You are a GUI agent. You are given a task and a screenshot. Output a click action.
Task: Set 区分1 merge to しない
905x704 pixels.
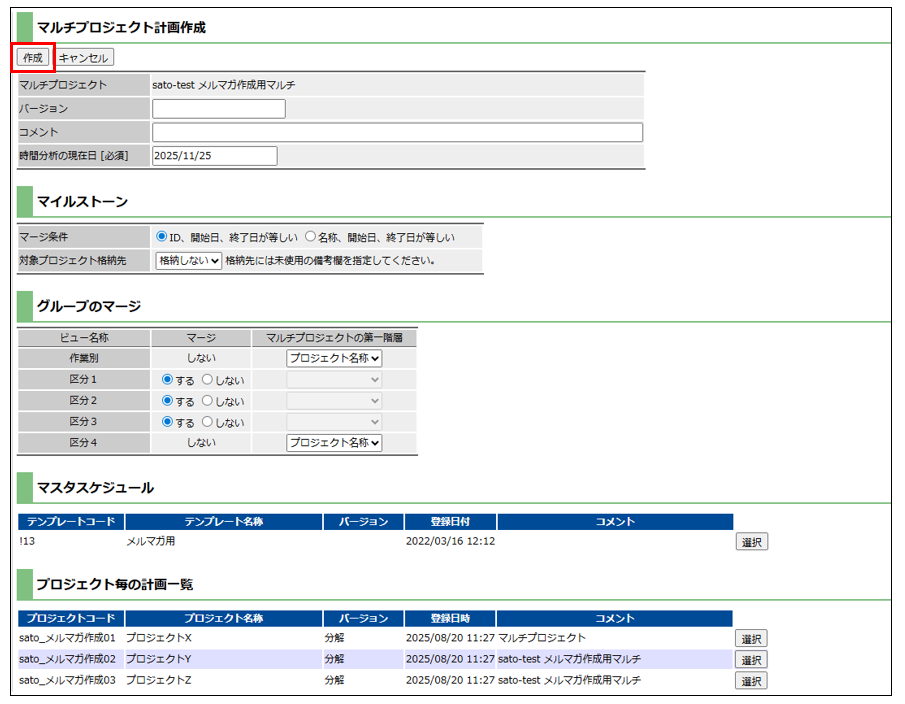208,380
